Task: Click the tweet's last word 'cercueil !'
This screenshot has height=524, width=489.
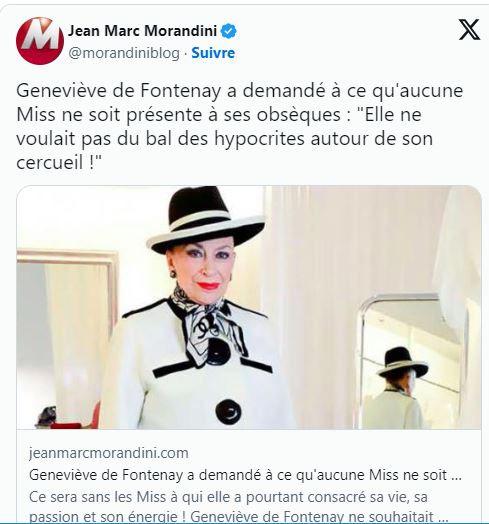Action: pos(58,163)
